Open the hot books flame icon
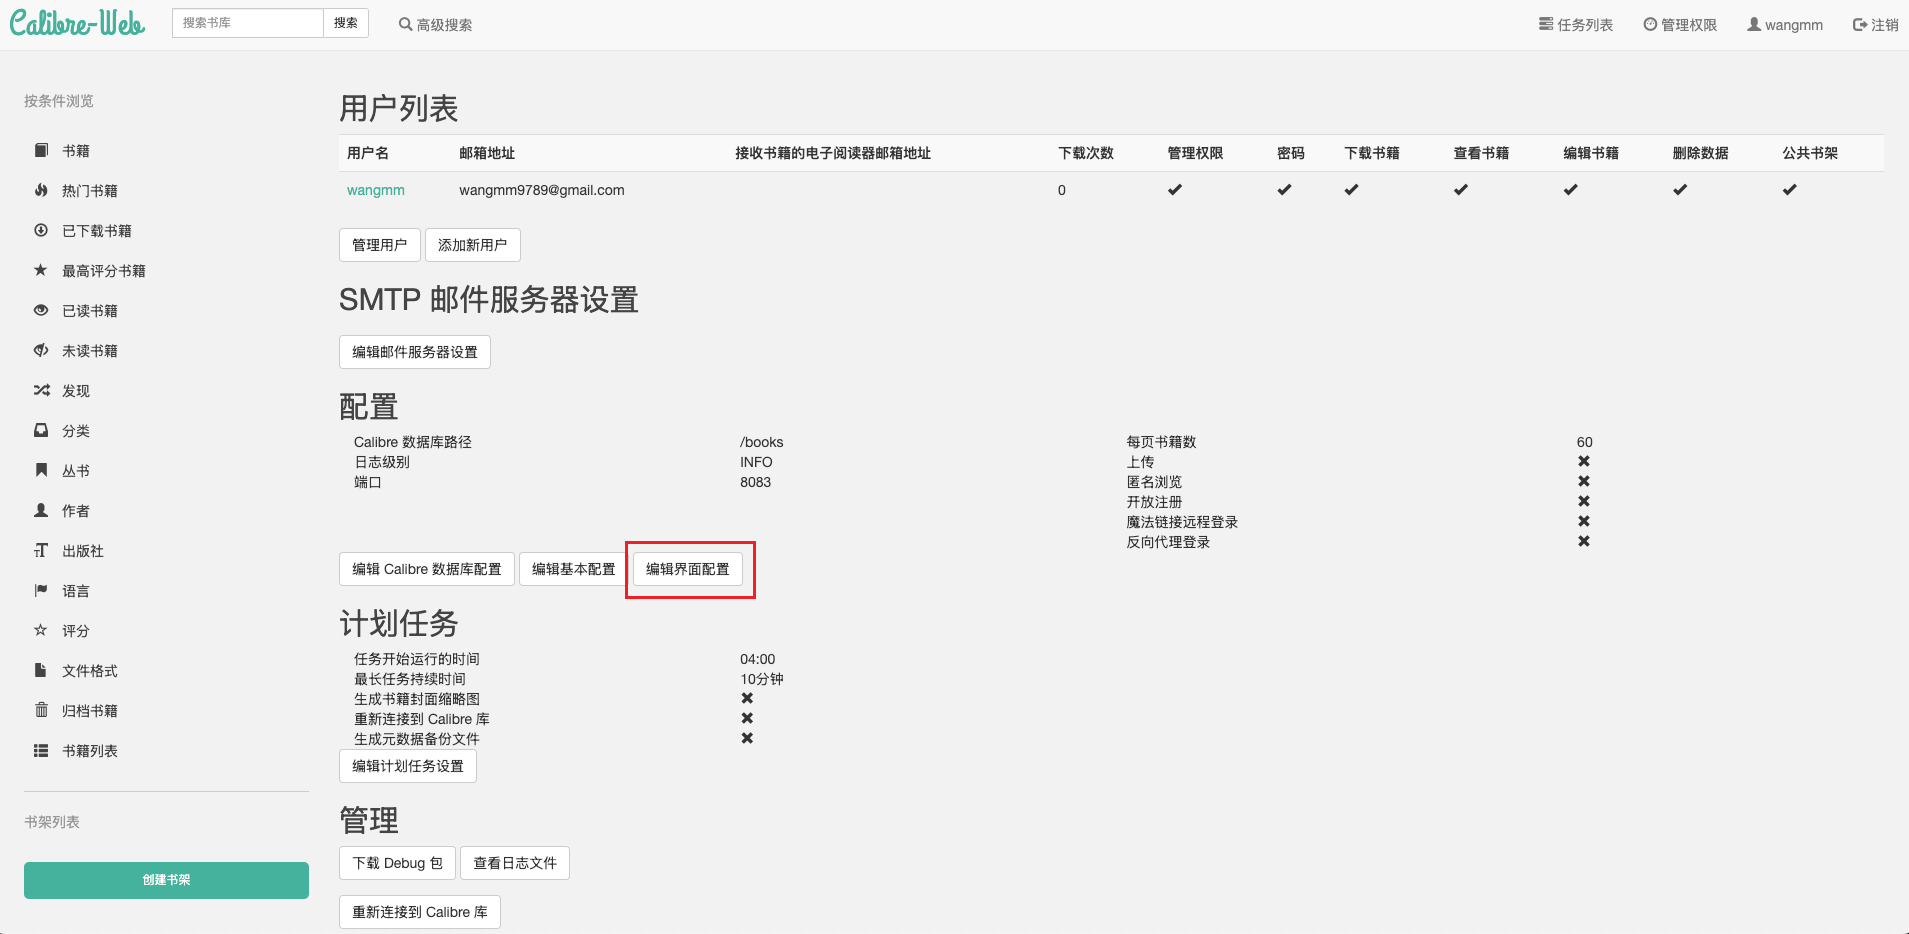Screen dimensions: 1909x934 (x=41, y=190)
